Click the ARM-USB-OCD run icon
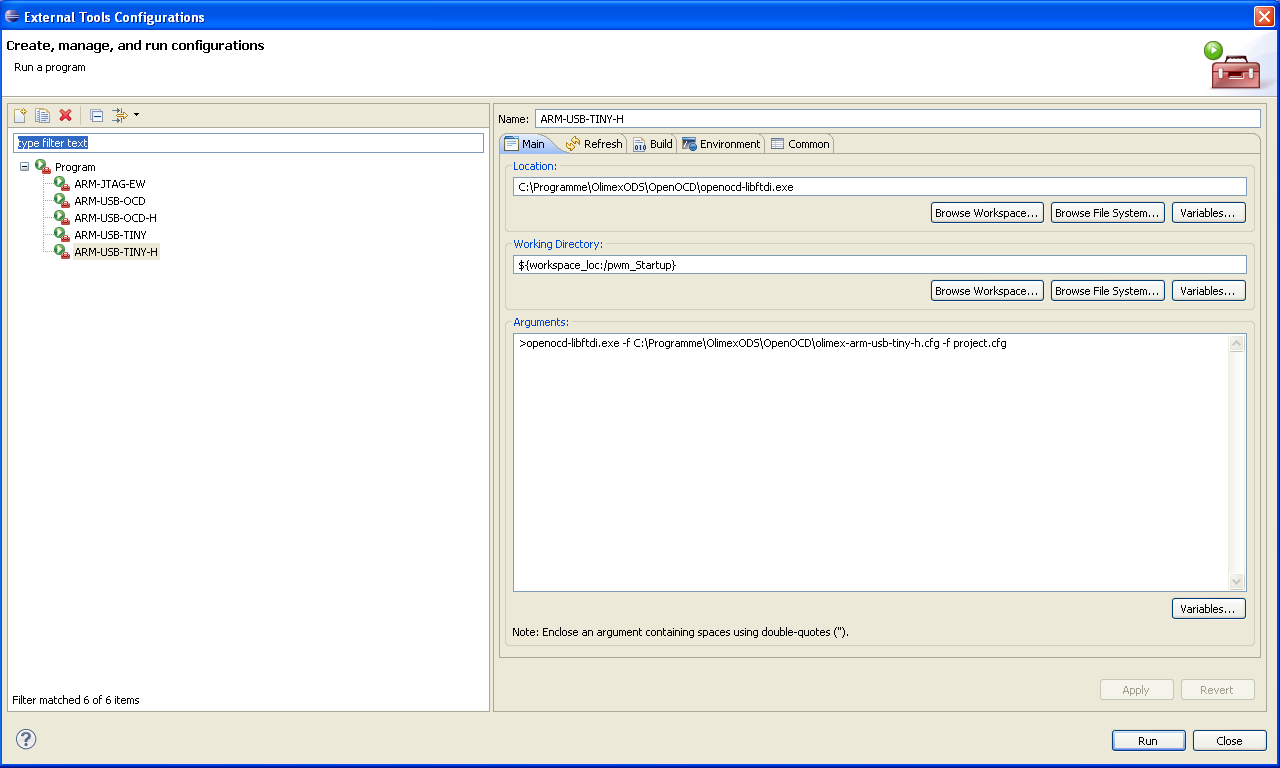This screenshot has width=1280, height=768. pos(62,201)
